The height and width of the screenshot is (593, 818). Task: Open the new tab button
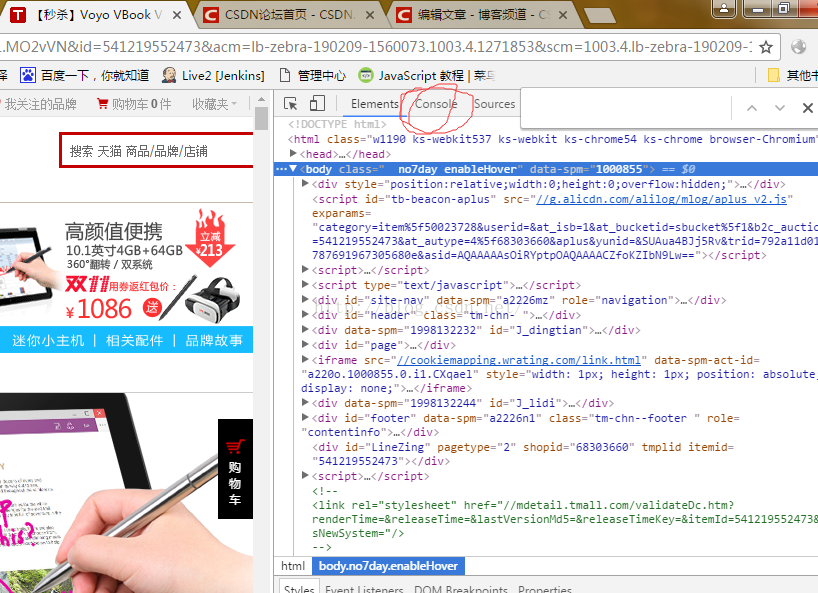pyautogui.click(x=600, y=15)
